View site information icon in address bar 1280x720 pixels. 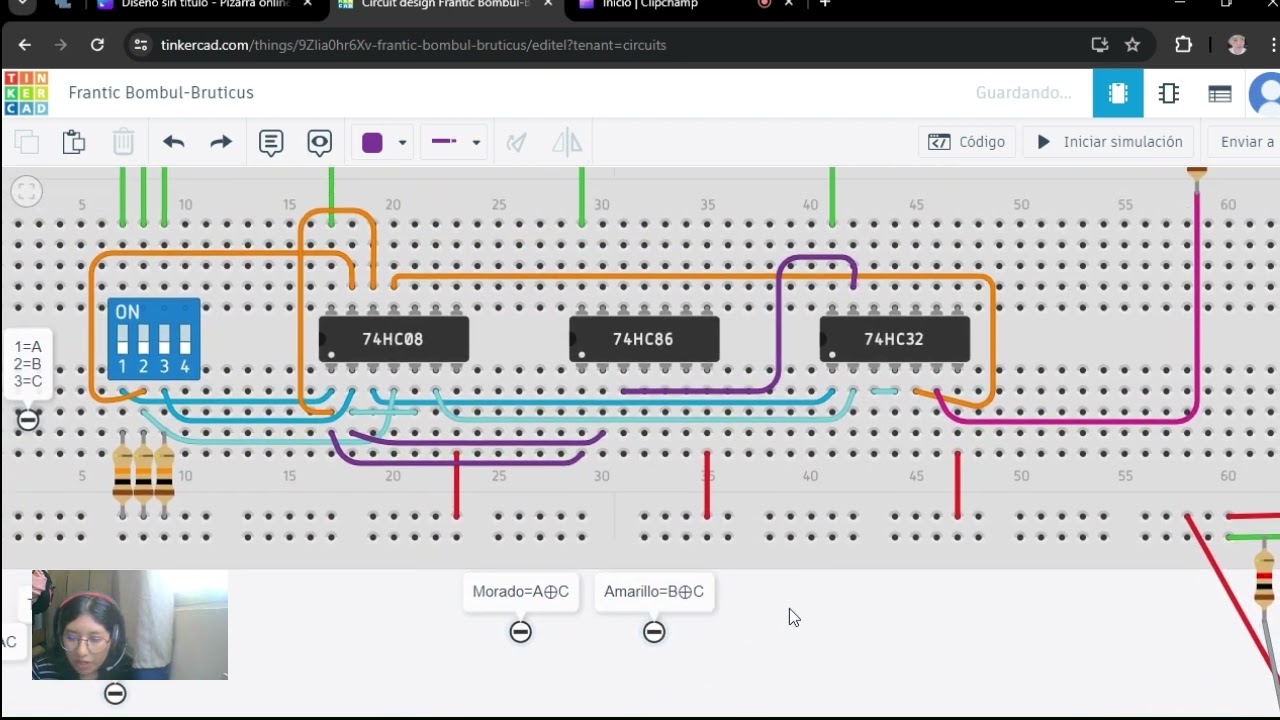141,45
